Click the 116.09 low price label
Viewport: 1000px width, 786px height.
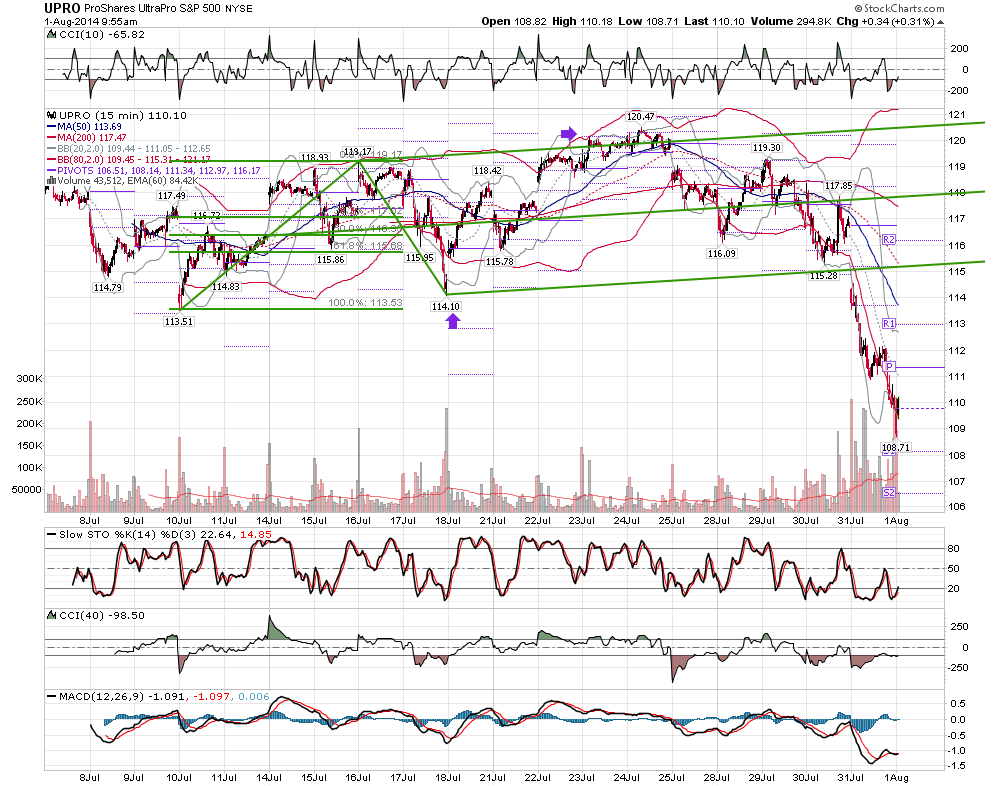click(721, 253)
